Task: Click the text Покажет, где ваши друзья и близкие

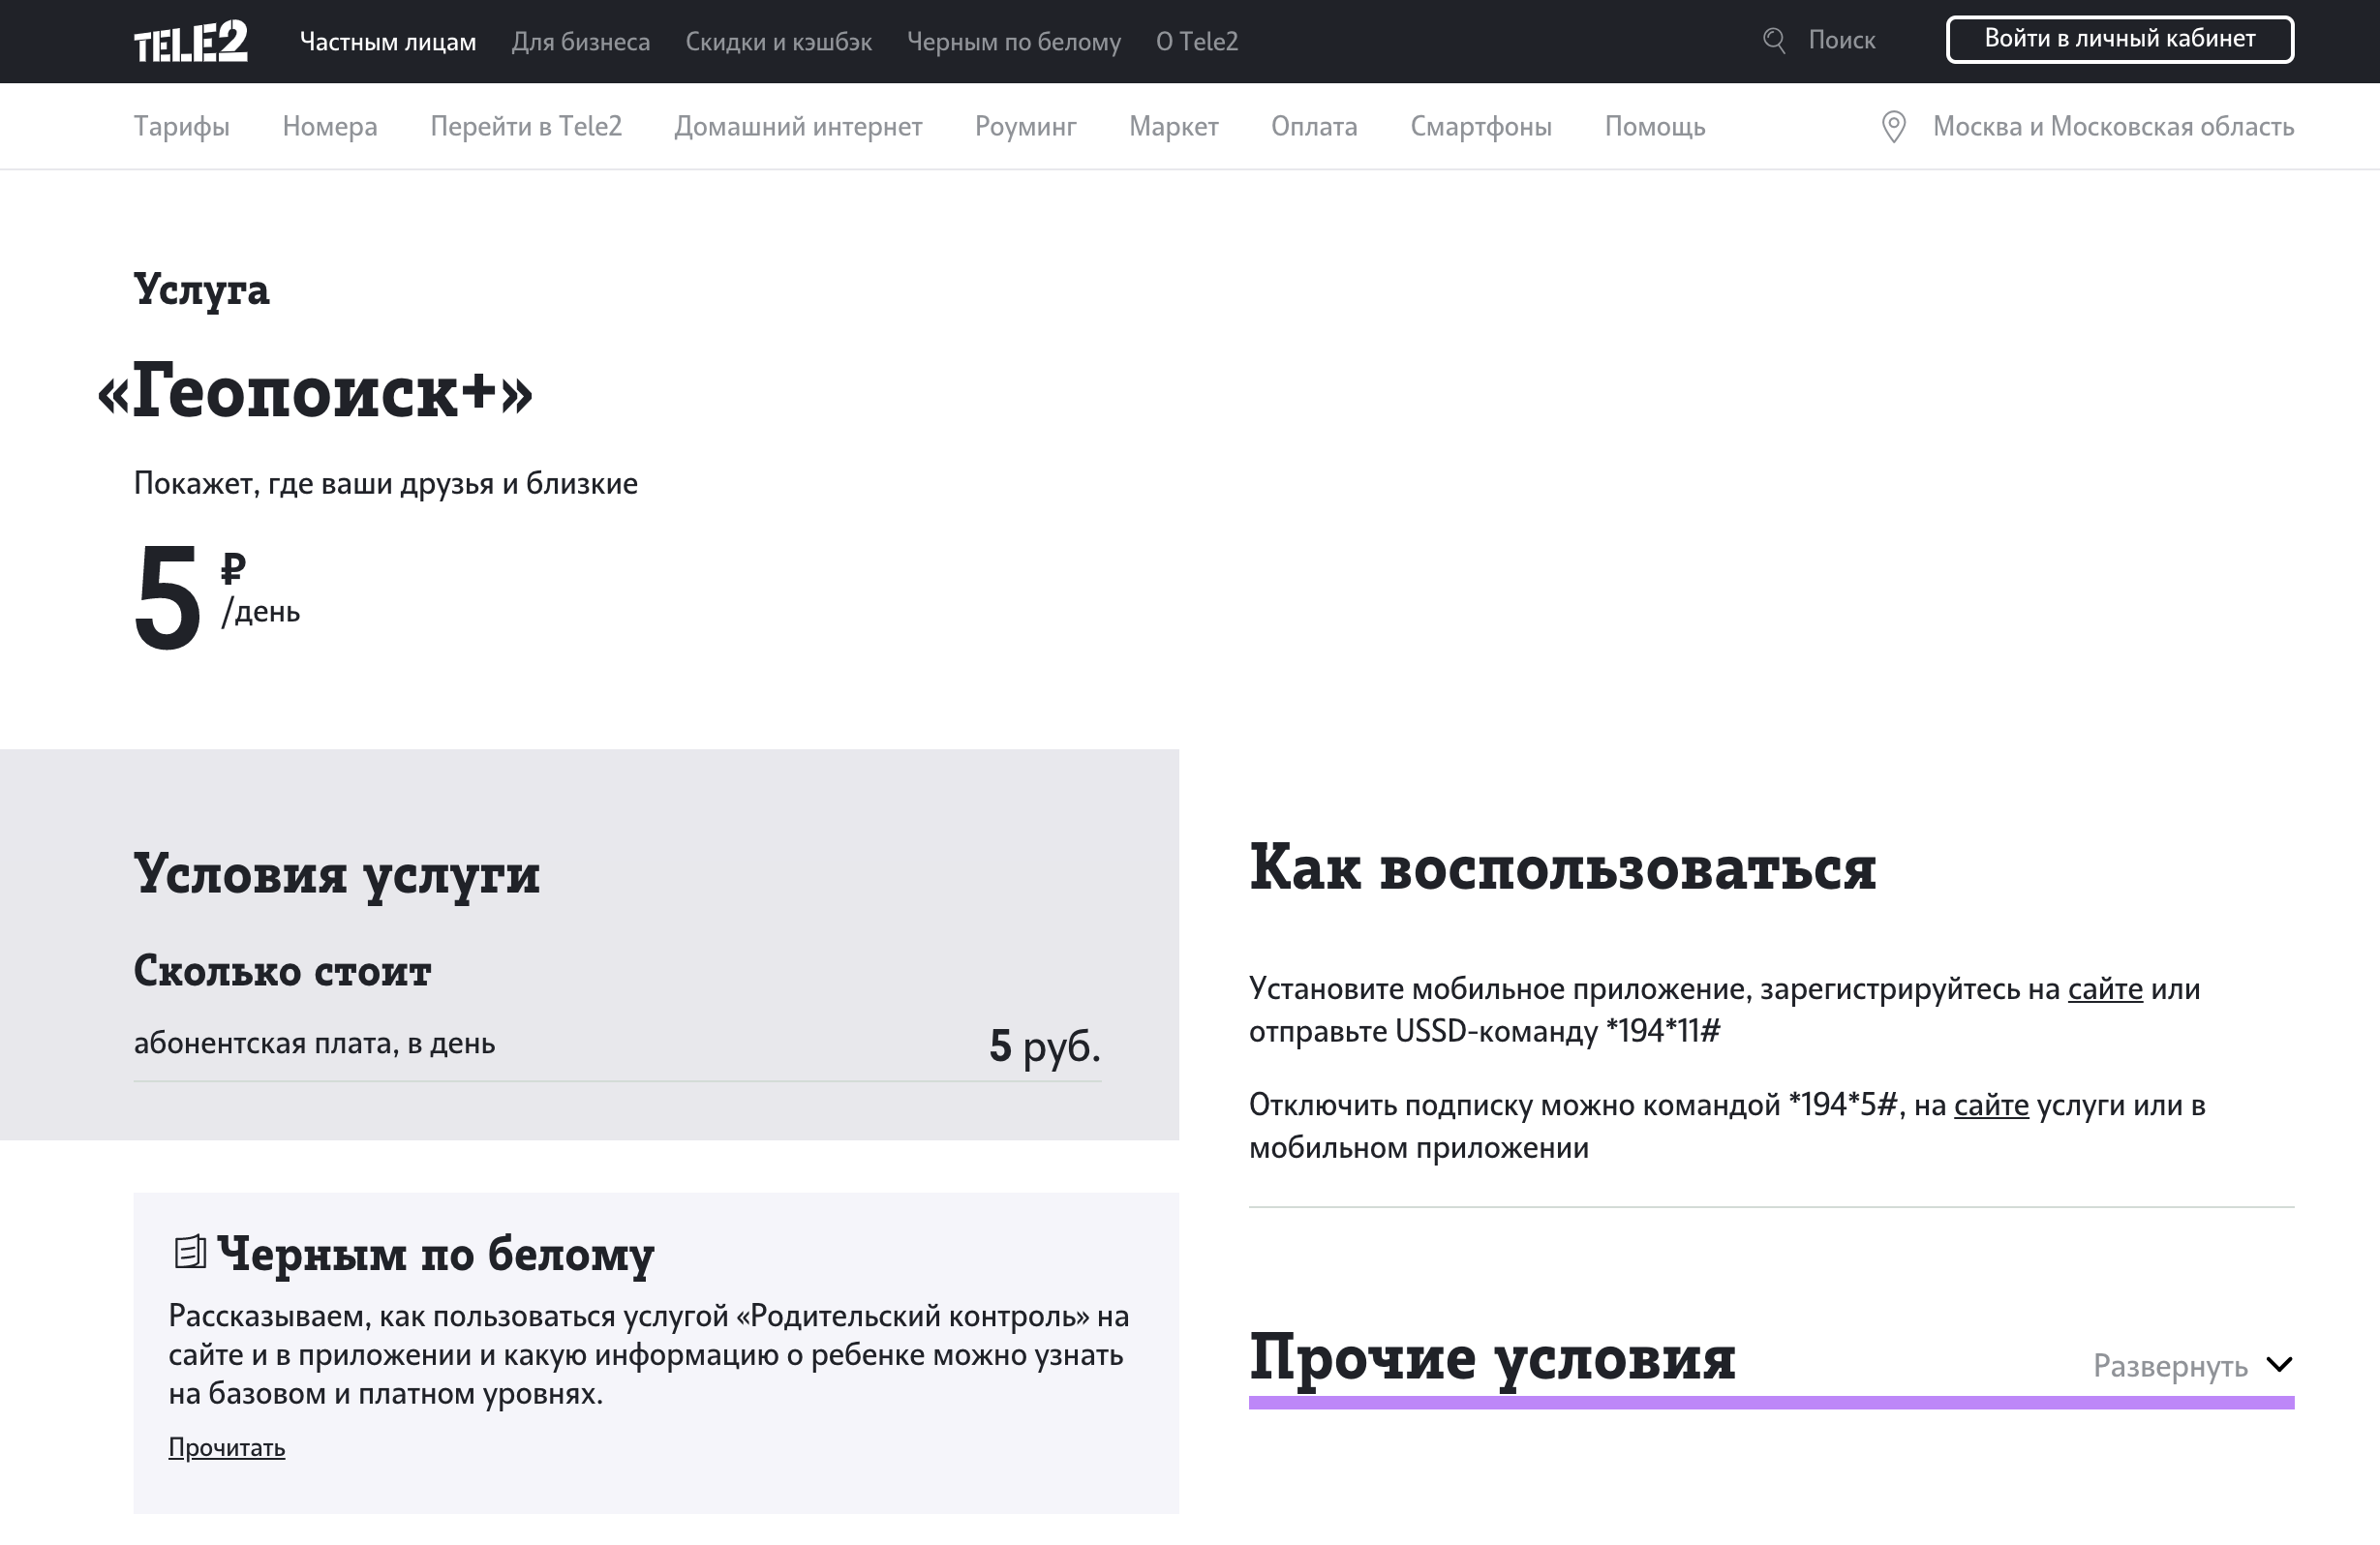Action: [386, 484]
